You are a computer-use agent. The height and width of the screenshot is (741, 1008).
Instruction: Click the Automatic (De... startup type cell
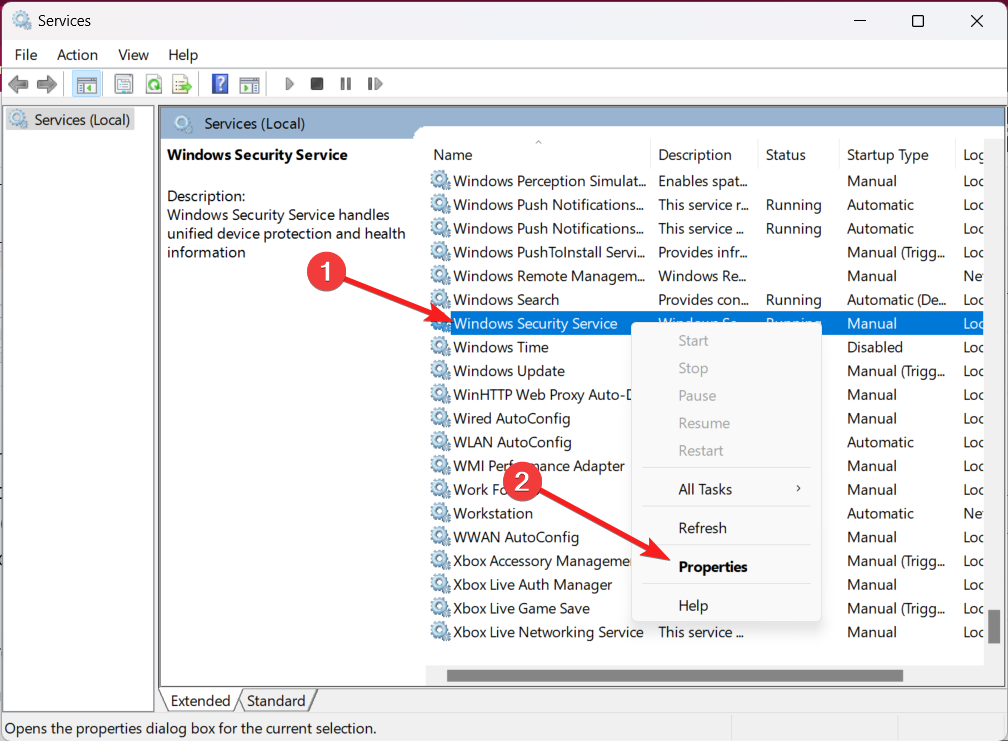coord(896,299)
